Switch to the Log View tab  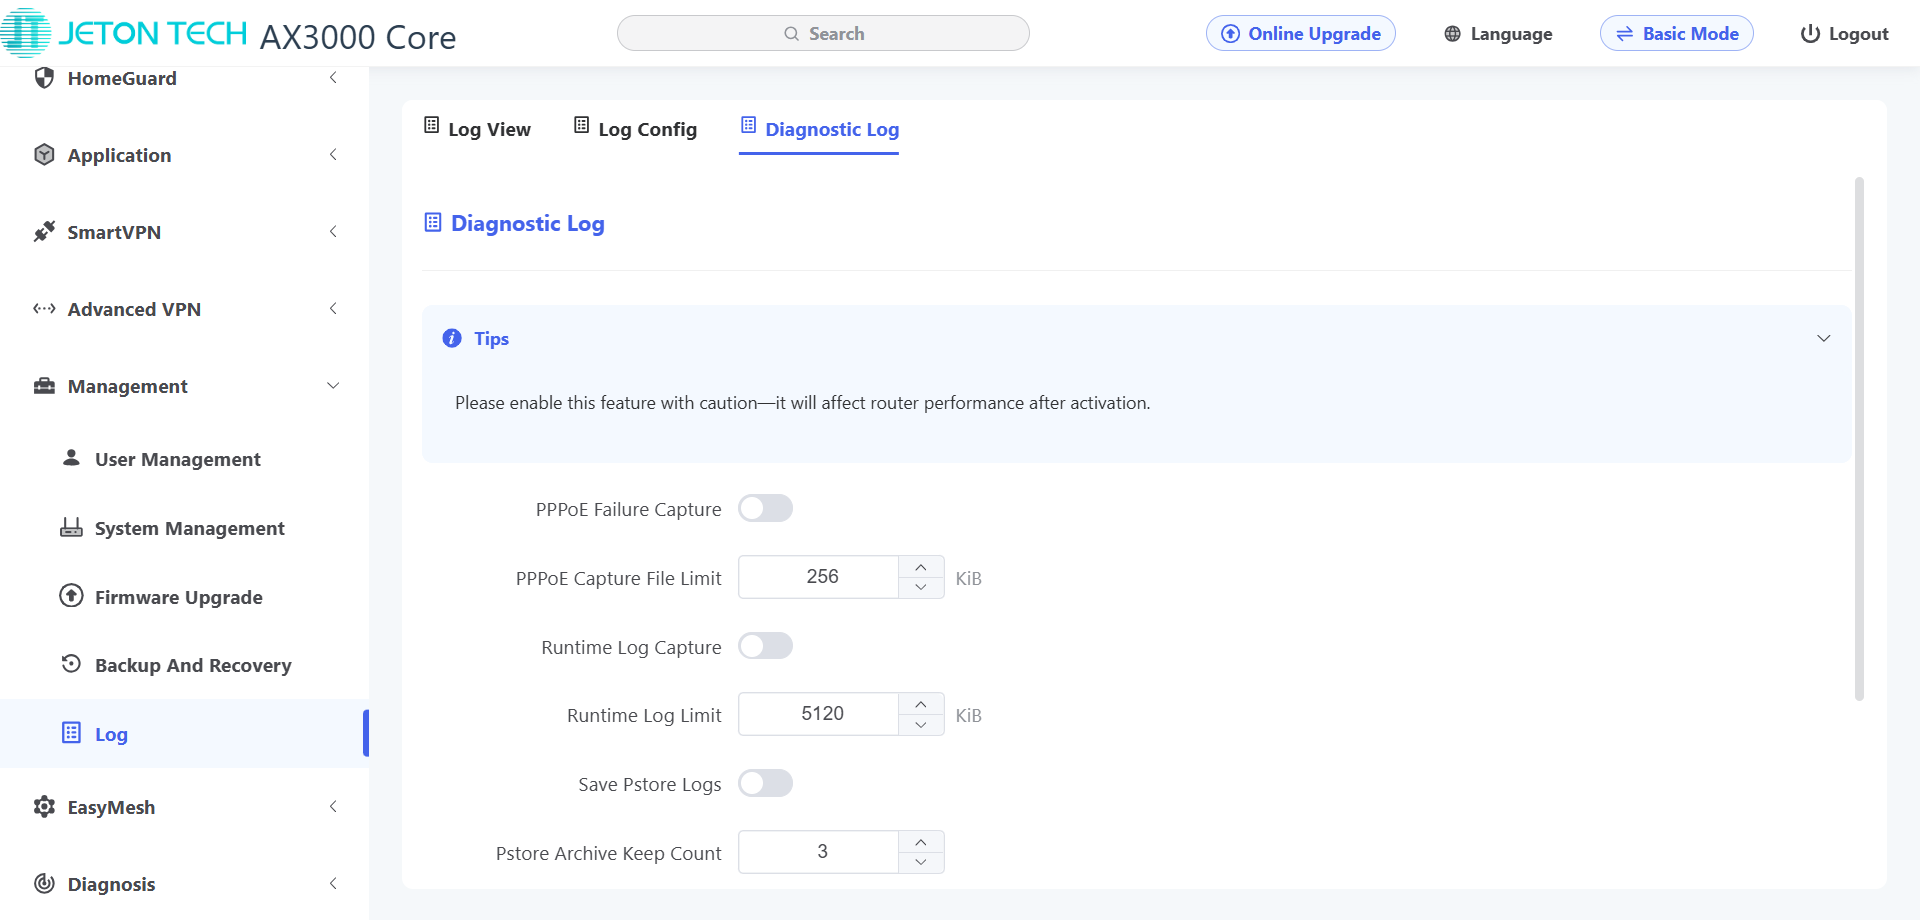[x=478, y=129]
